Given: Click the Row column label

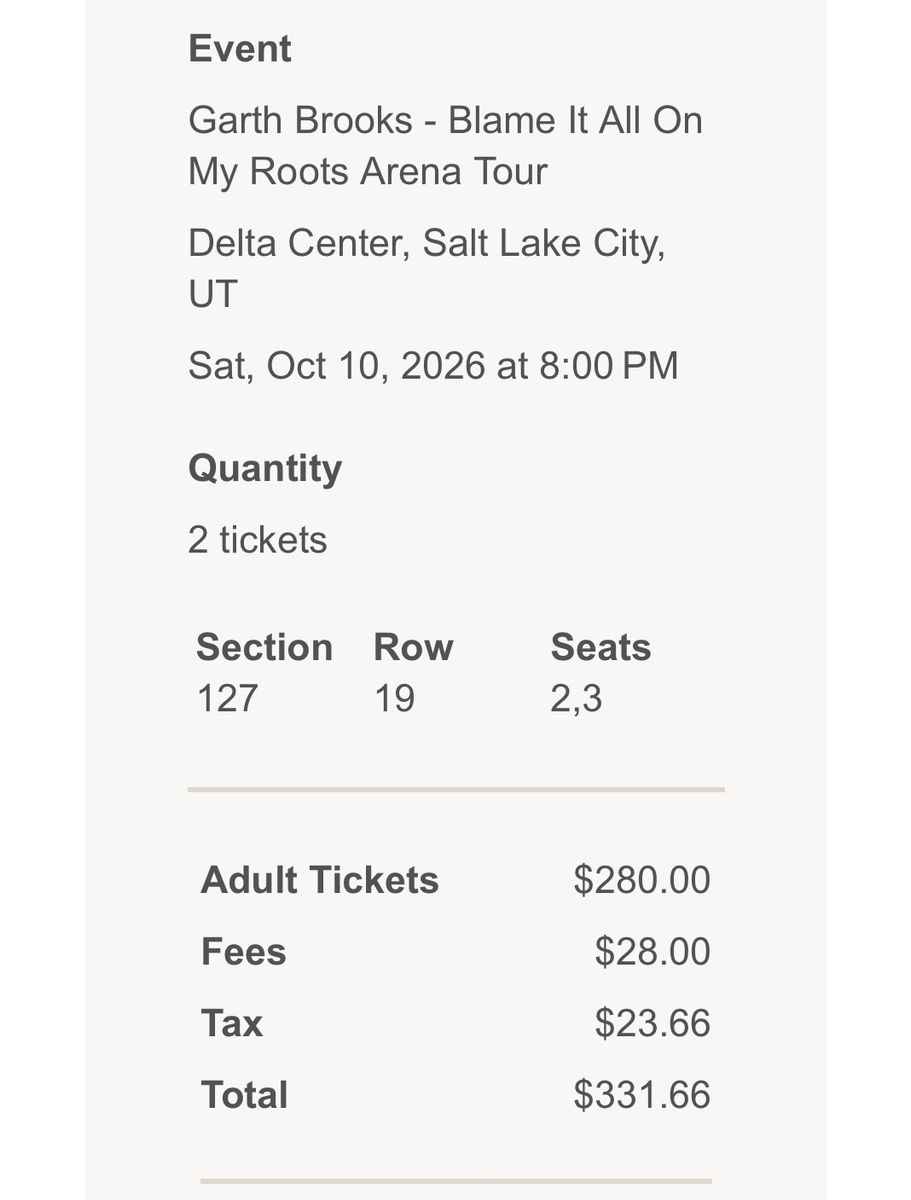Looking at the screenshot, I should point(413,648).
